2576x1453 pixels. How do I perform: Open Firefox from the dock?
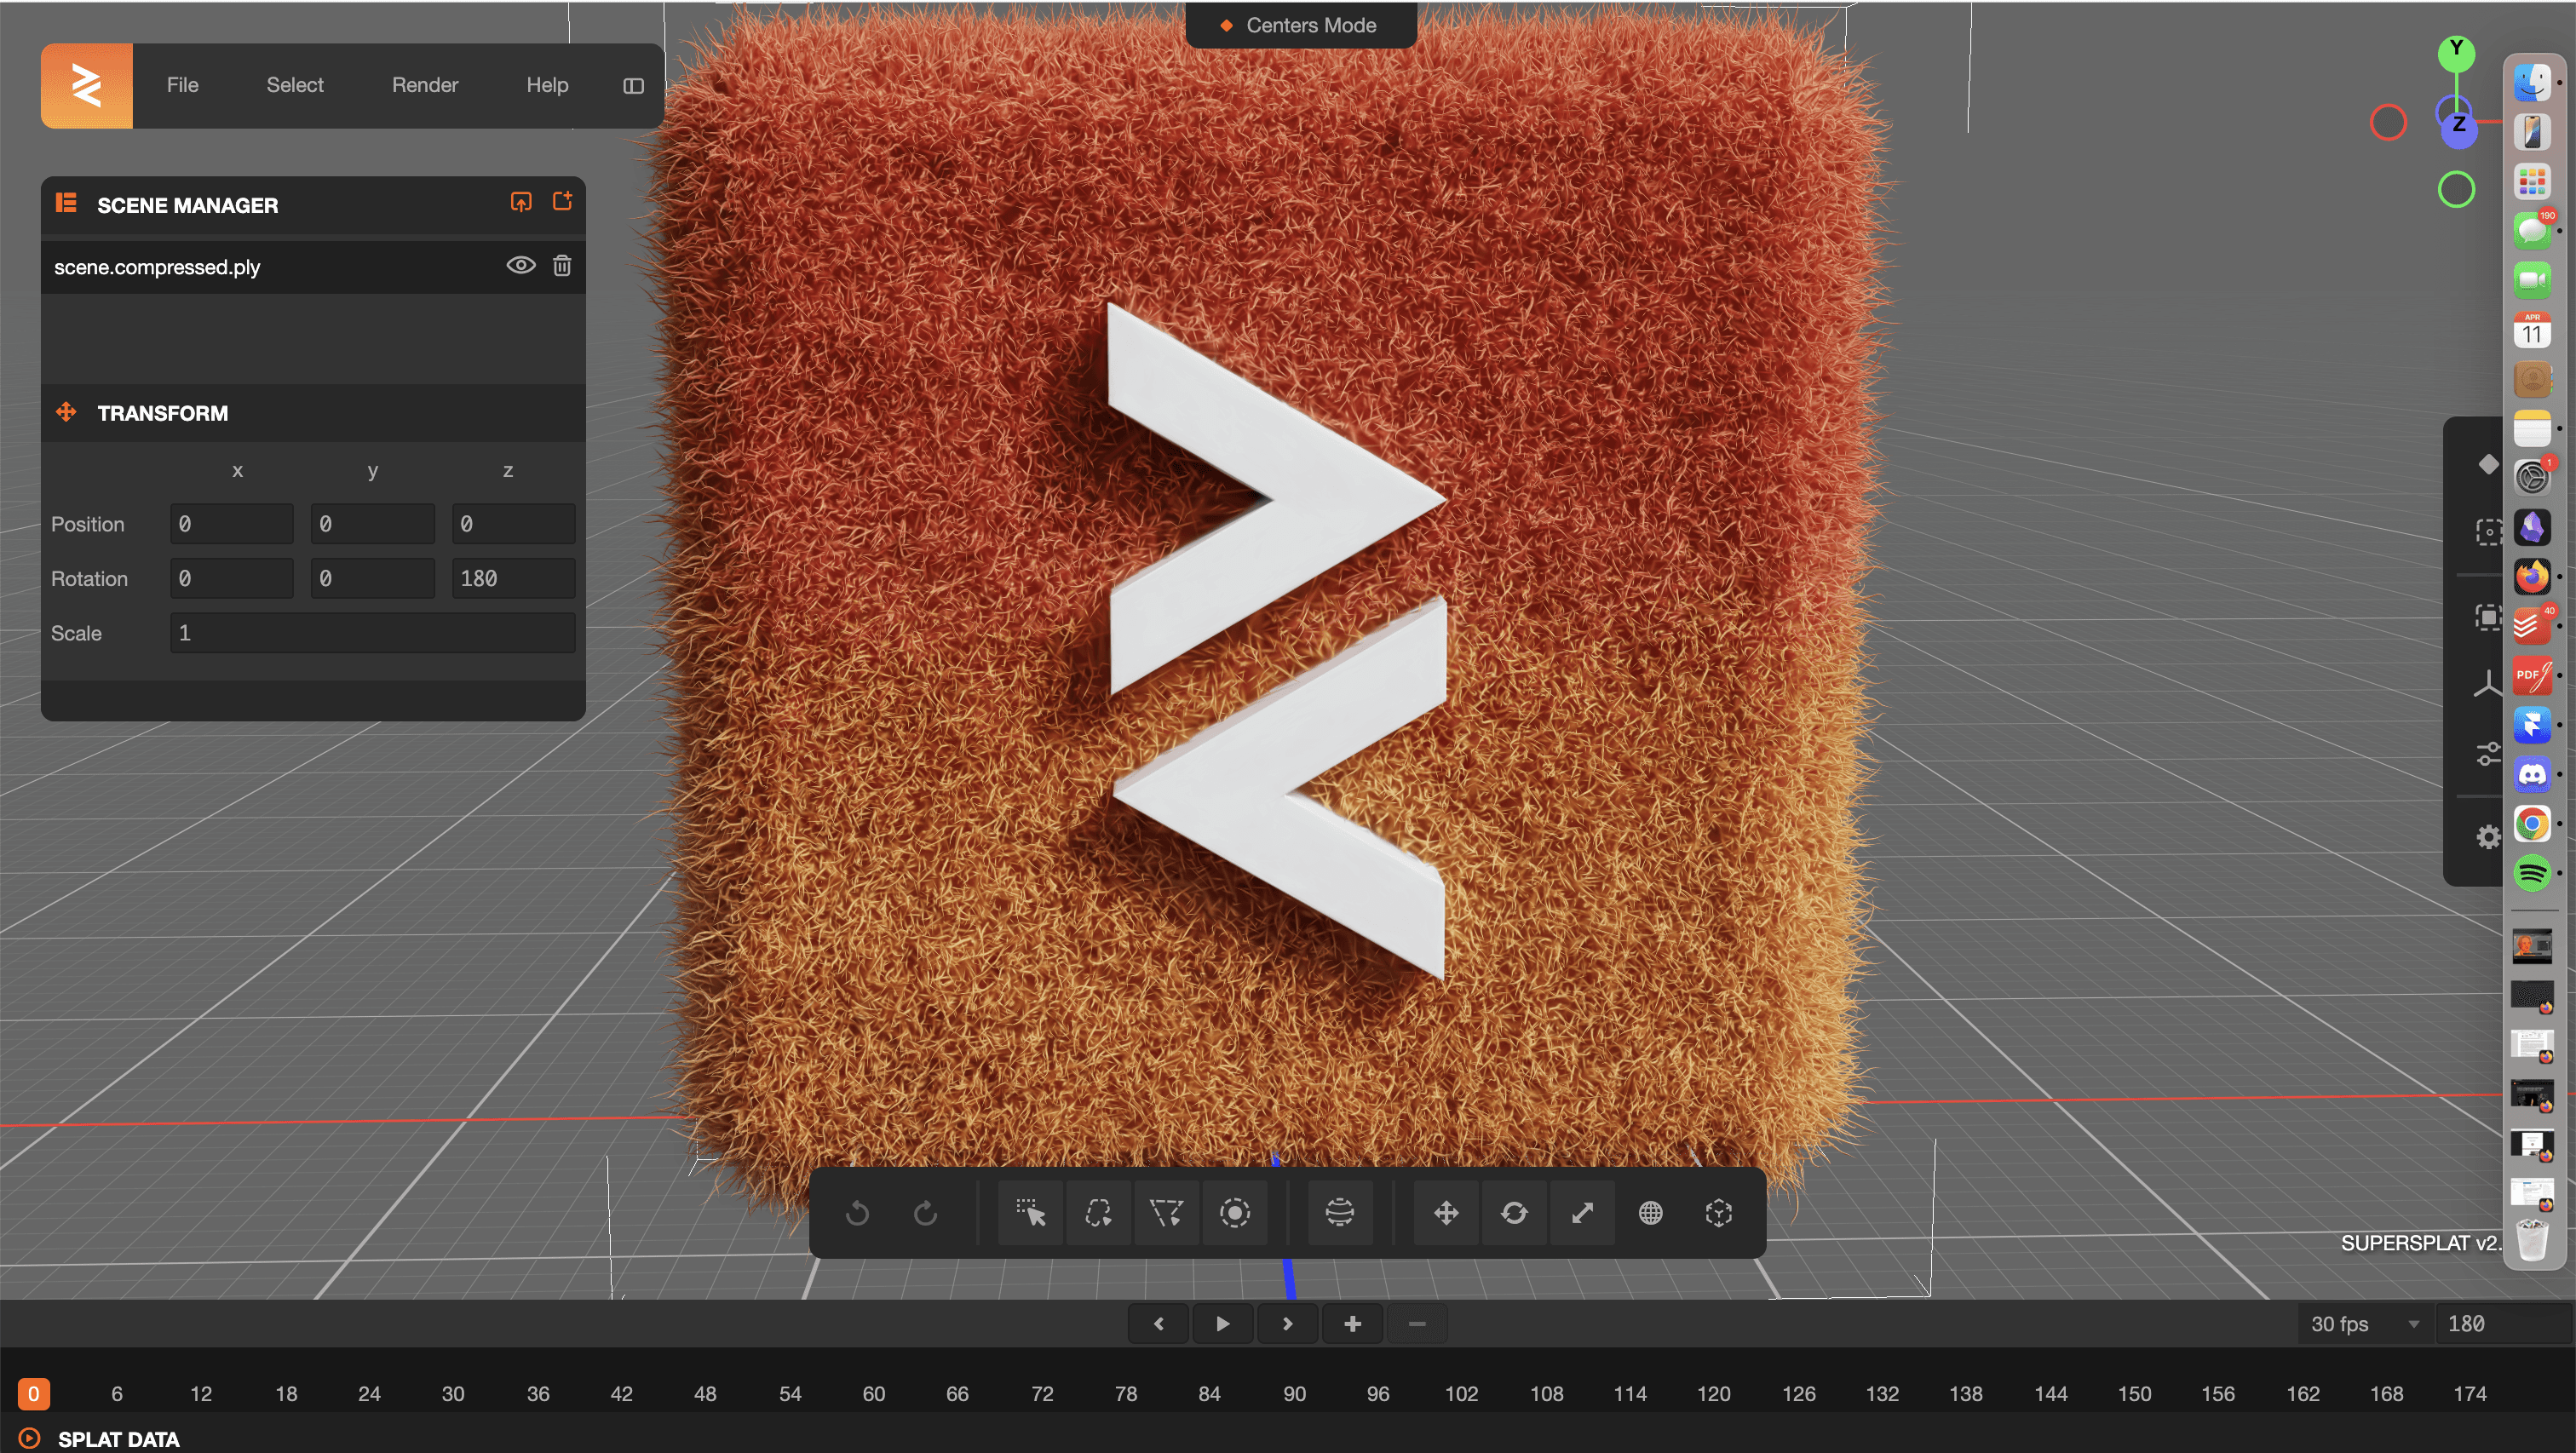coord(2532,577)
